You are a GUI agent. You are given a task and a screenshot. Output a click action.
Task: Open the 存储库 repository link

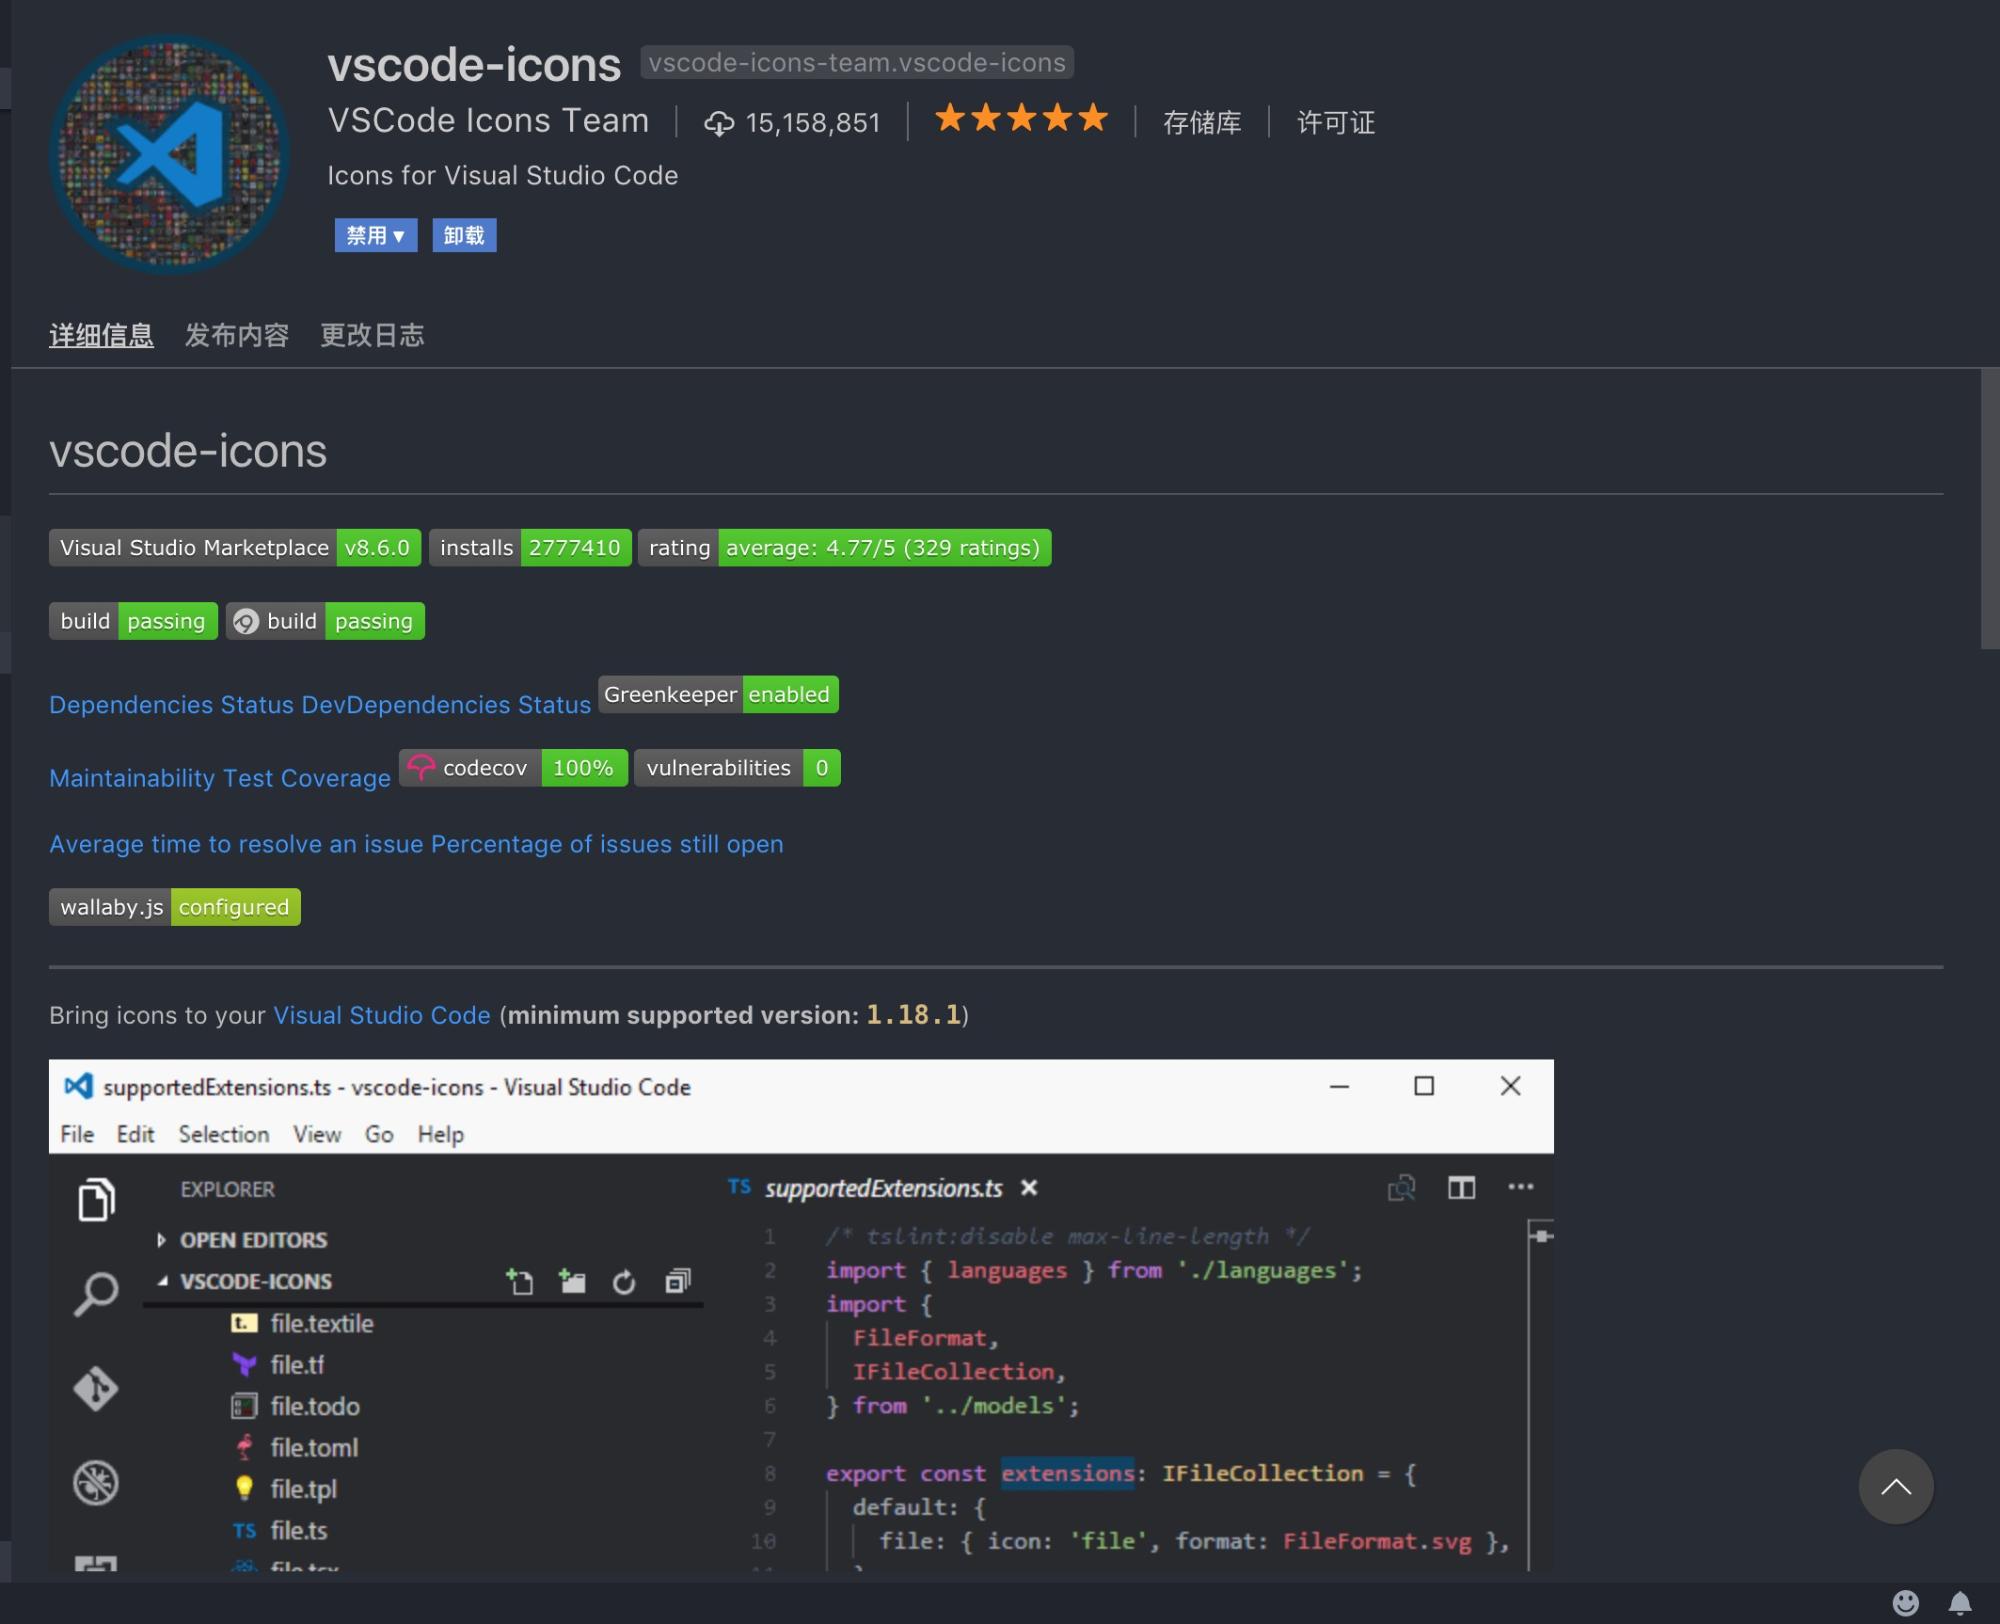(x=1202, y=122)
